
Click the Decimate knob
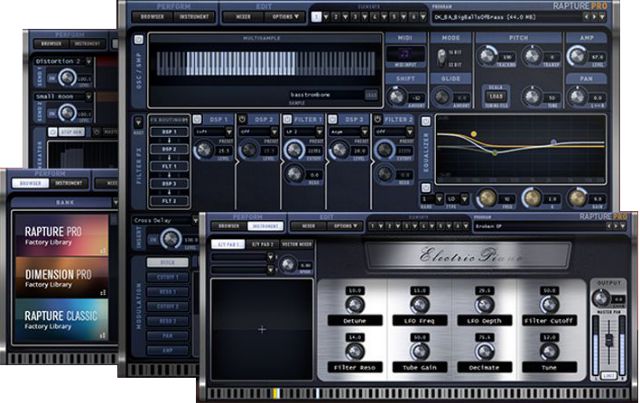484,352
